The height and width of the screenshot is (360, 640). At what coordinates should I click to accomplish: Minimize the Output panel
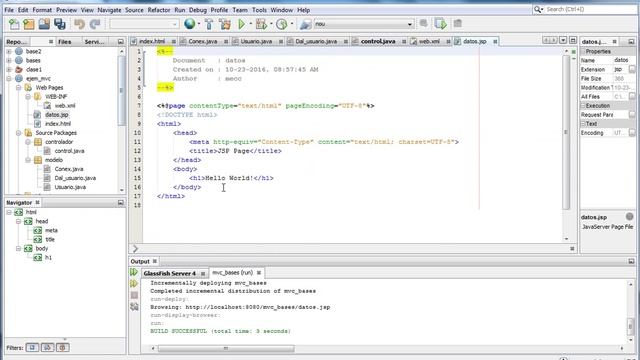(x=631, y=261)
